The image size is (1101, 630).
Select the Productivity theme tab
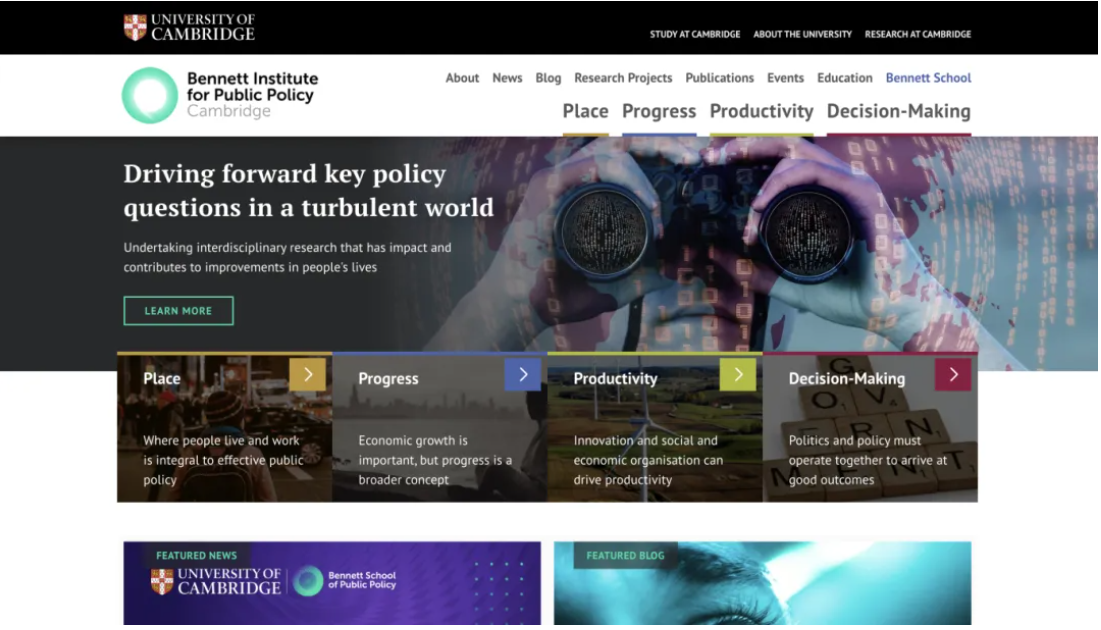pos(761,112)
